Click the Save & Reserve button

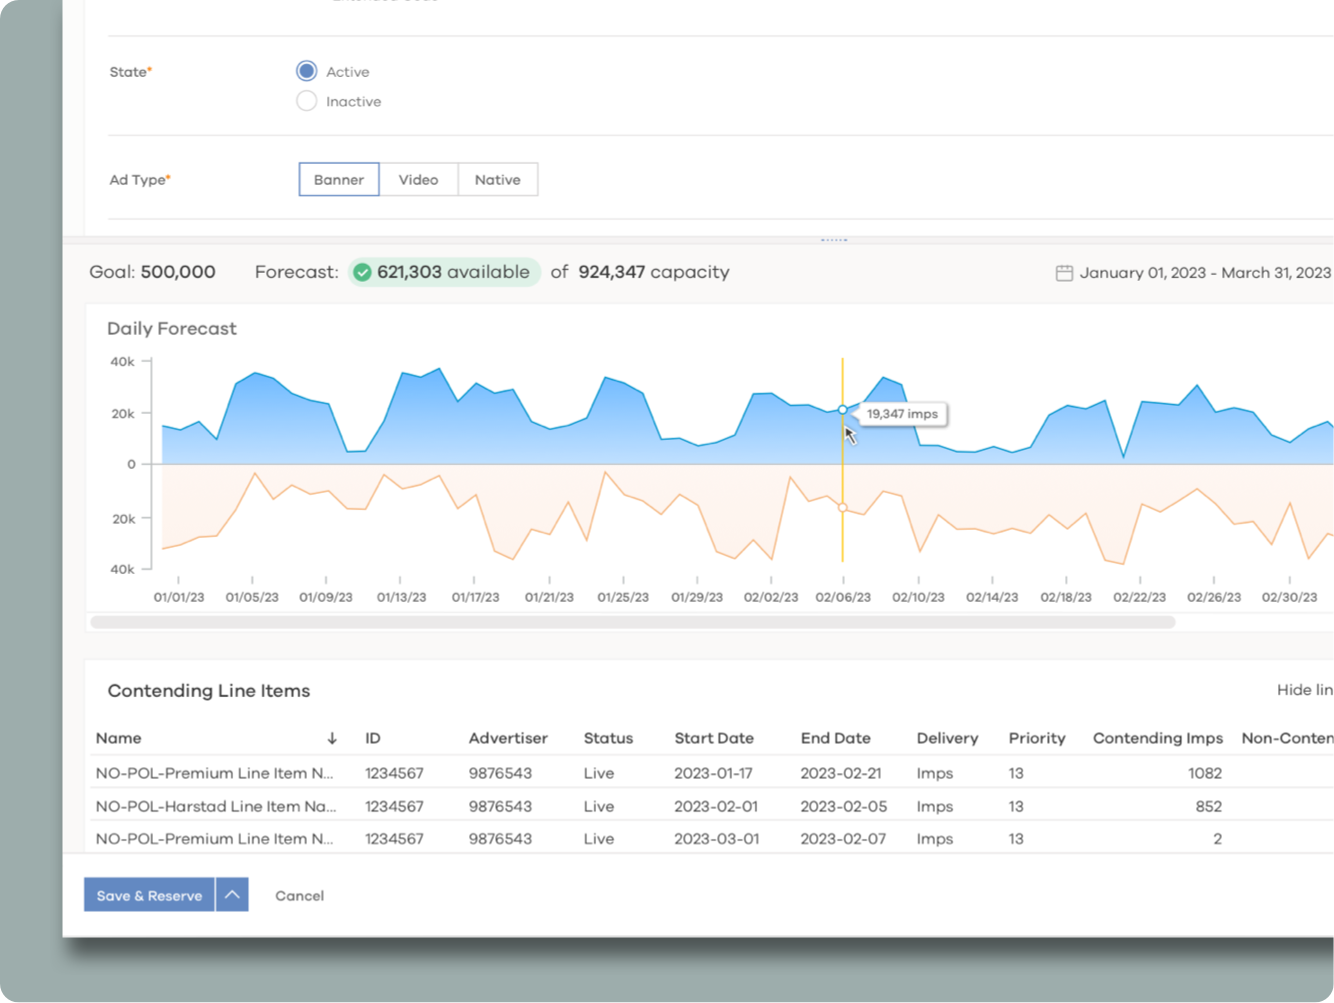tap(148, 895)
